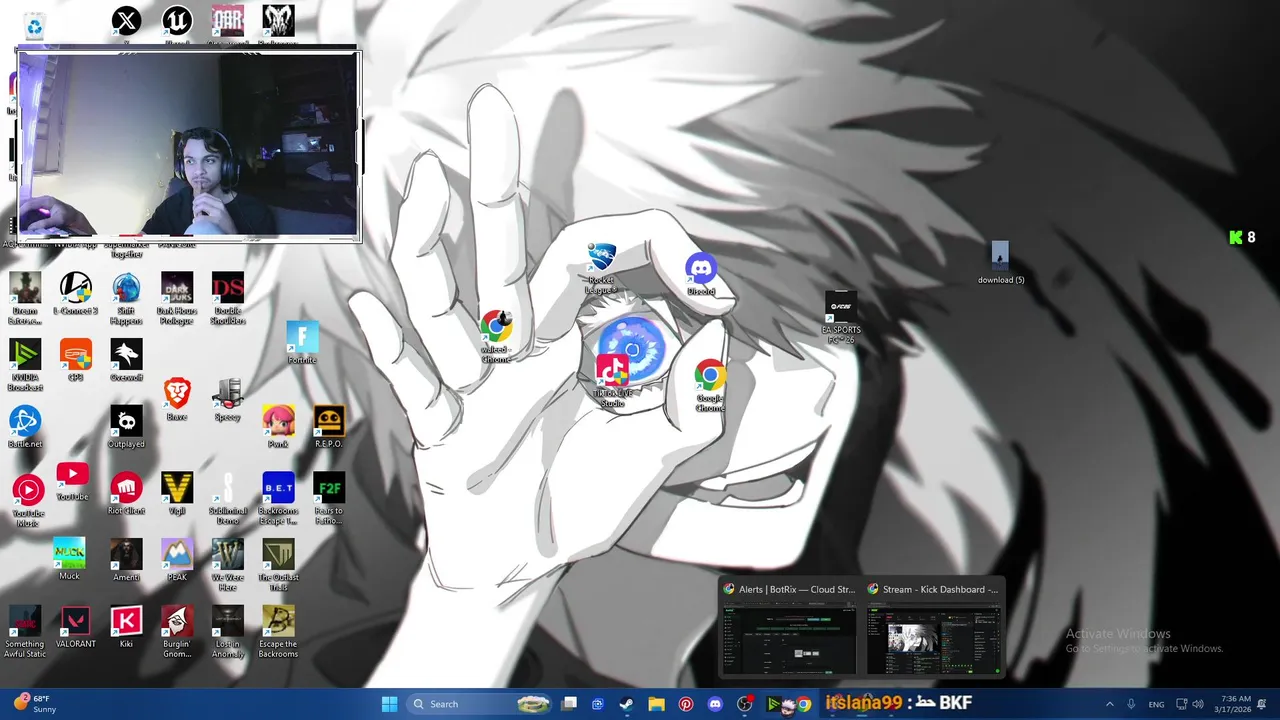Open the Subliminal Demo desktop icon
The height and width of the screenshot is (720, 1280).
pyautogui.click(x=227, y=499)
